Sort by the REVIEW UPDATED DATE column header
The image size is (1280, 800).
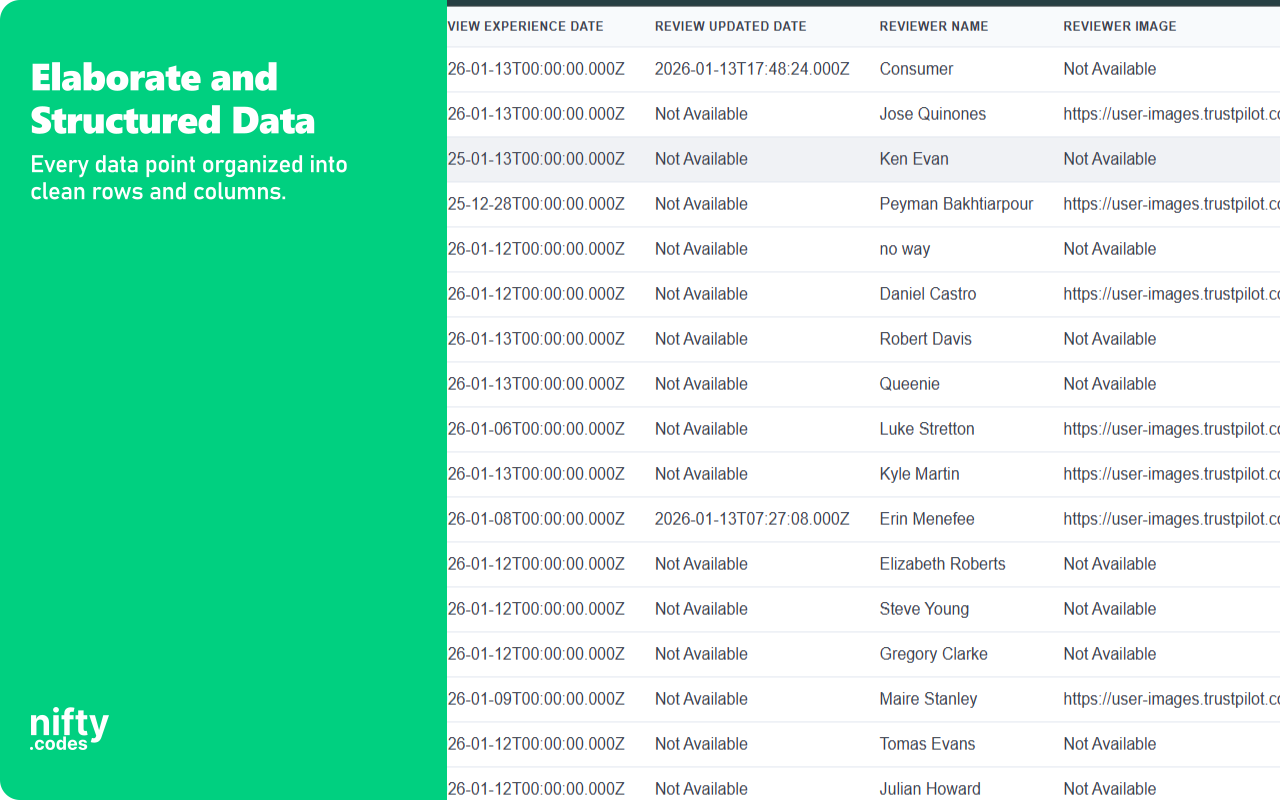pos(730,26)
